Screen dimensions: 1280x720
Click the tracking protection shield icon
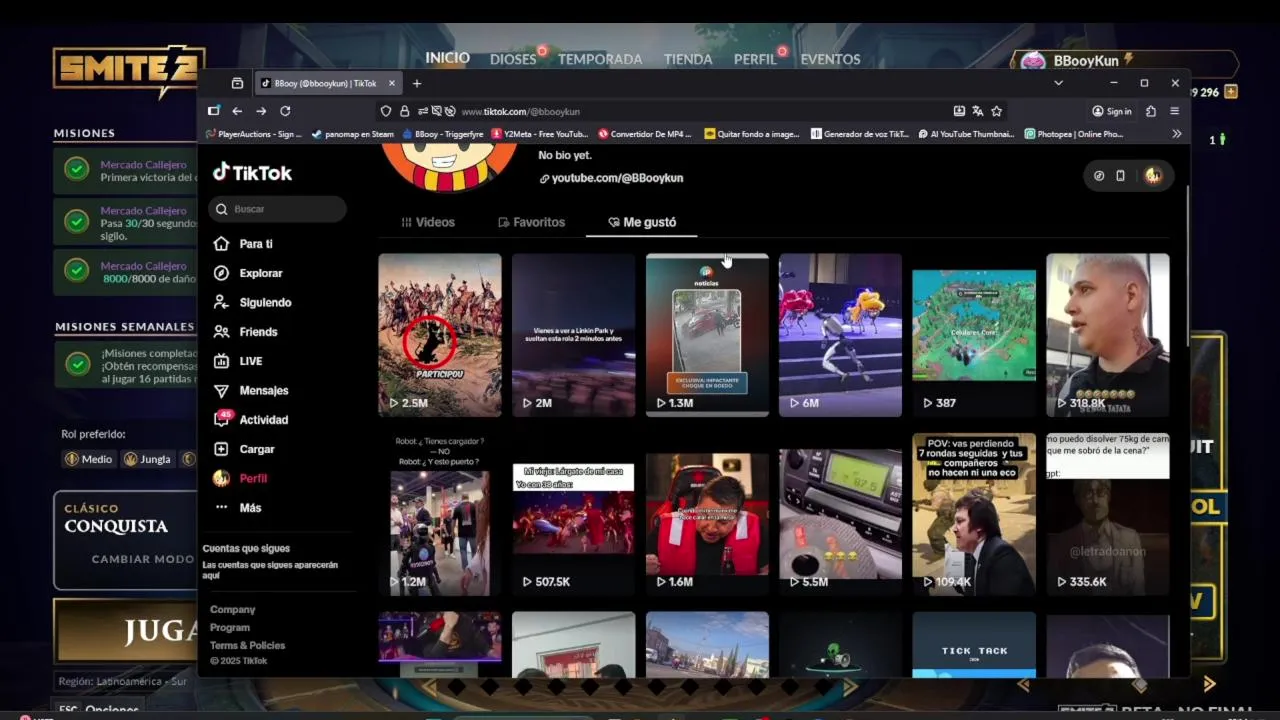tap(386, 111)
